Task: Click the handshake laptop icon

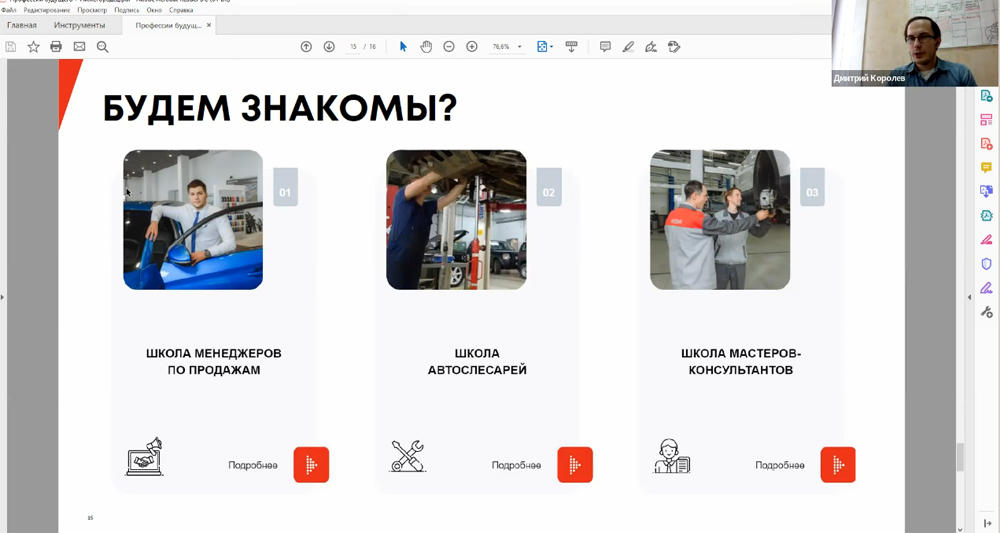Action: tap(144, 456)
